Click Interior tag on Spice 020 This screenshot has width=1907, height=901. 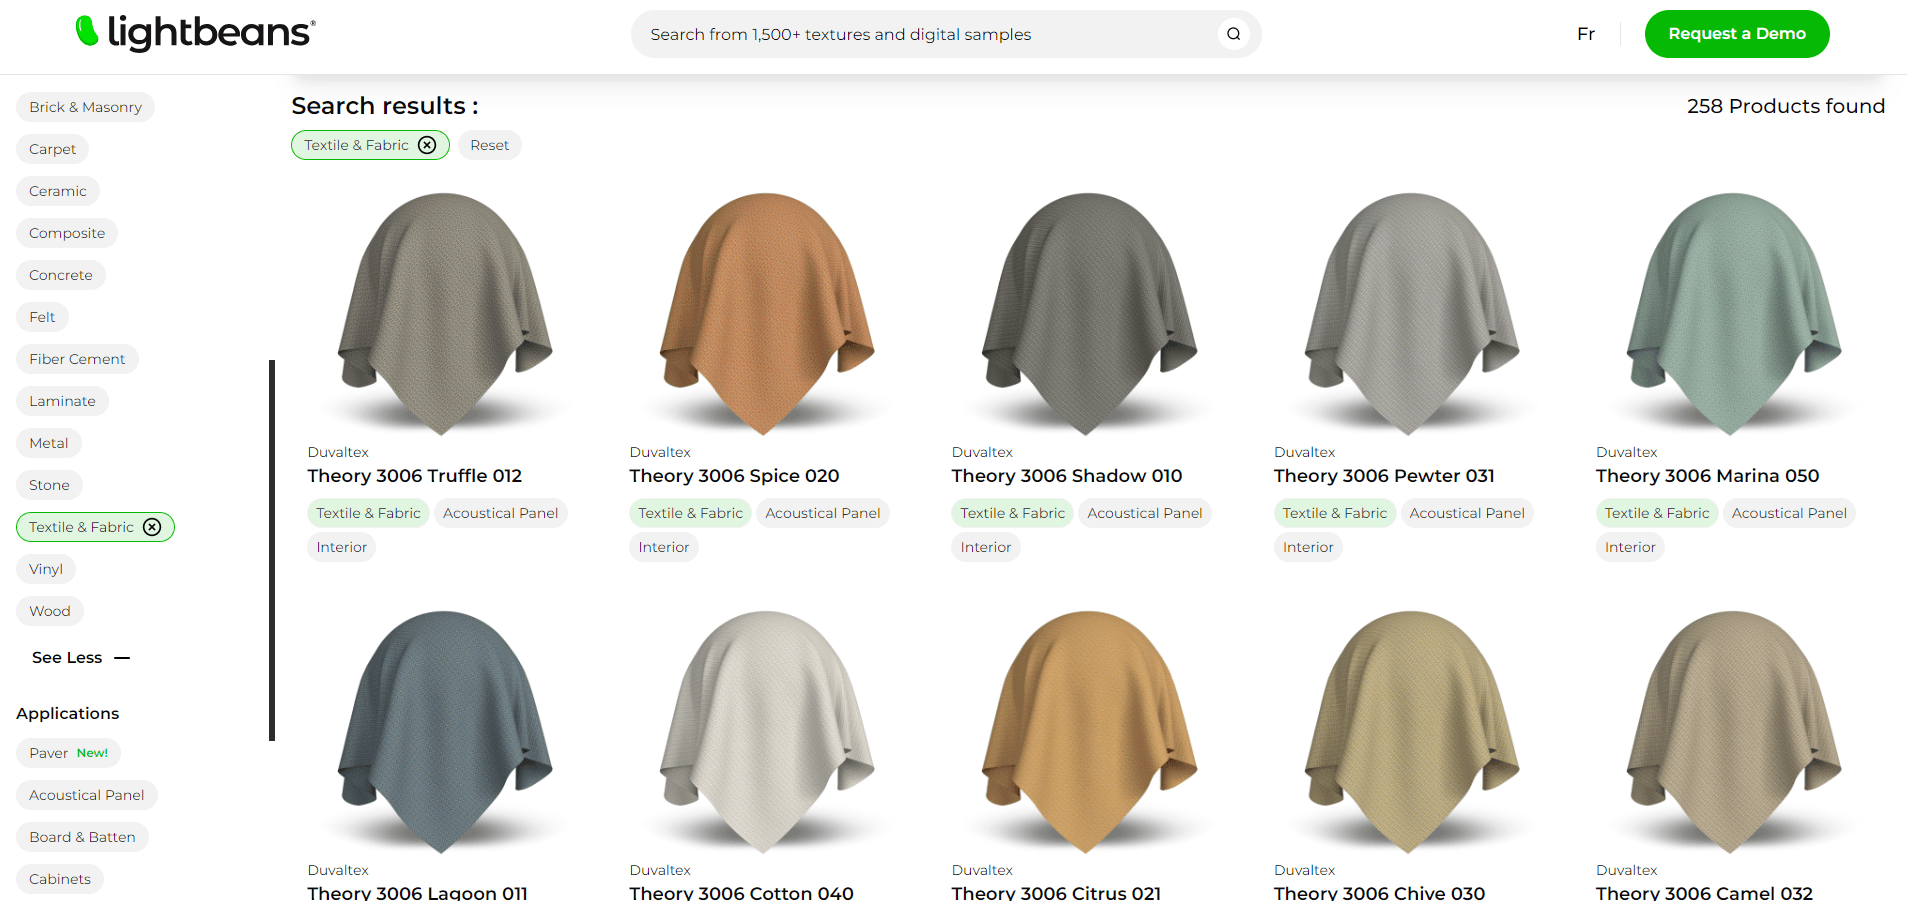point(663,547)
